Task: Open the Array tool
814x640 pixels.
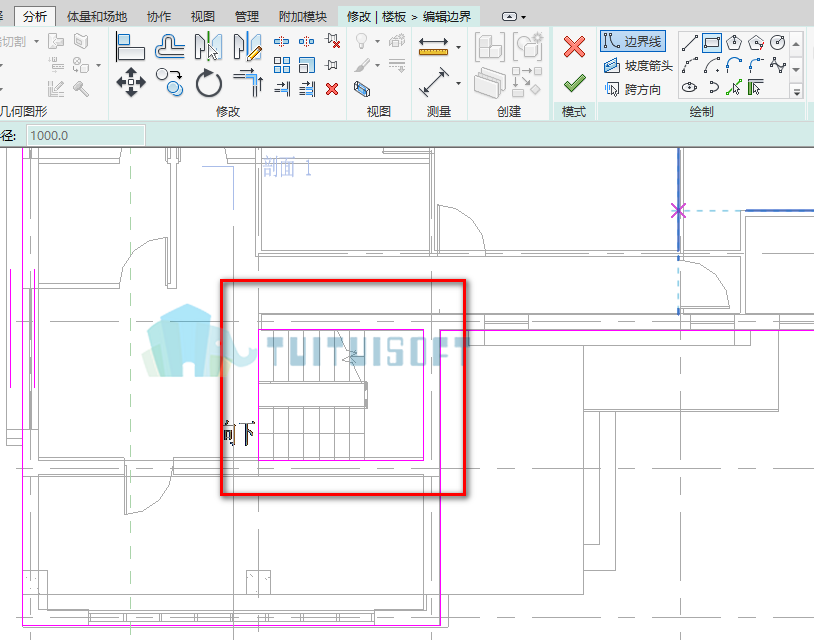Action: tap(281, 65)
